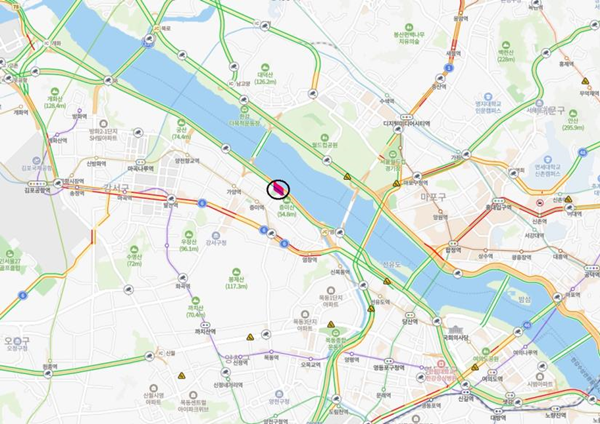The image size is (600, 424).
Task: Click the 강서구청 office icon
Action: click(x=216, y=235)
